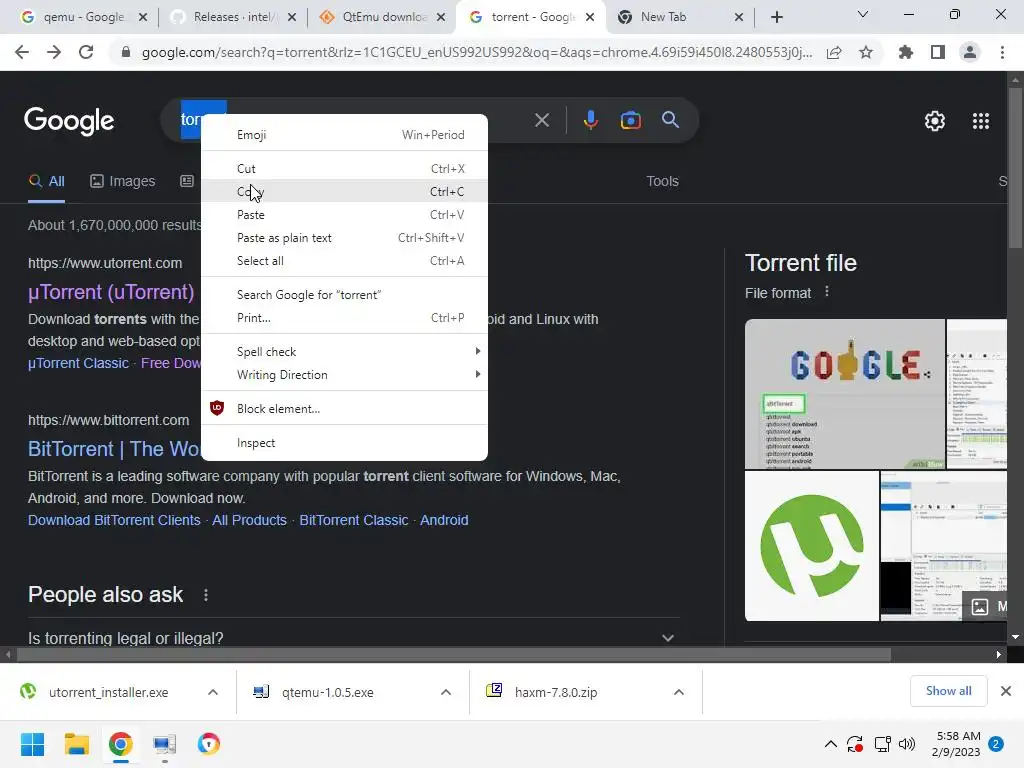1024x768 pixels.
Task: Choose Paste from context menu
Action: [x=345, y=215]
